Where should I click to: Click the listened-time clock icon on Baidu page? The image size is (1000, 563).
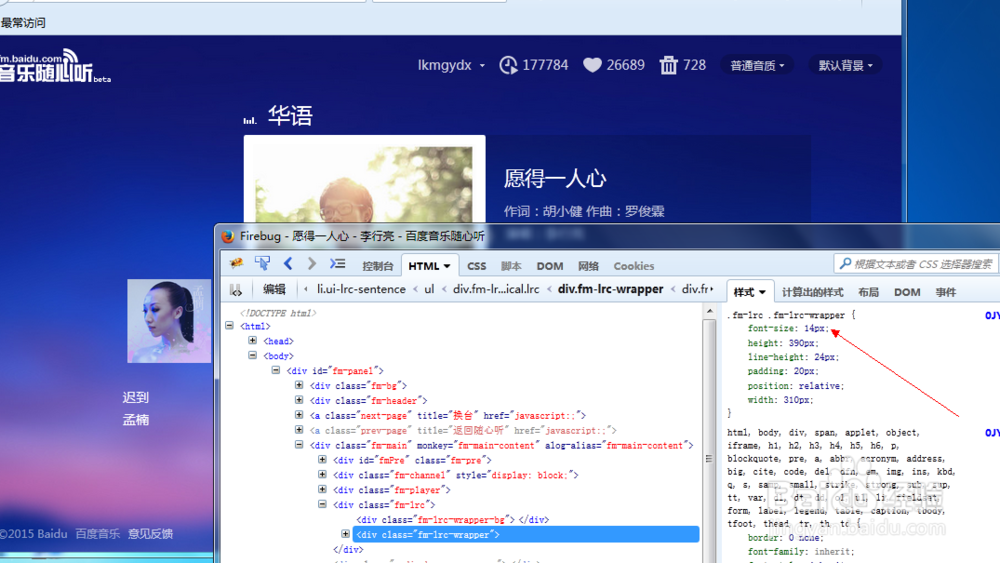(508, 65)
